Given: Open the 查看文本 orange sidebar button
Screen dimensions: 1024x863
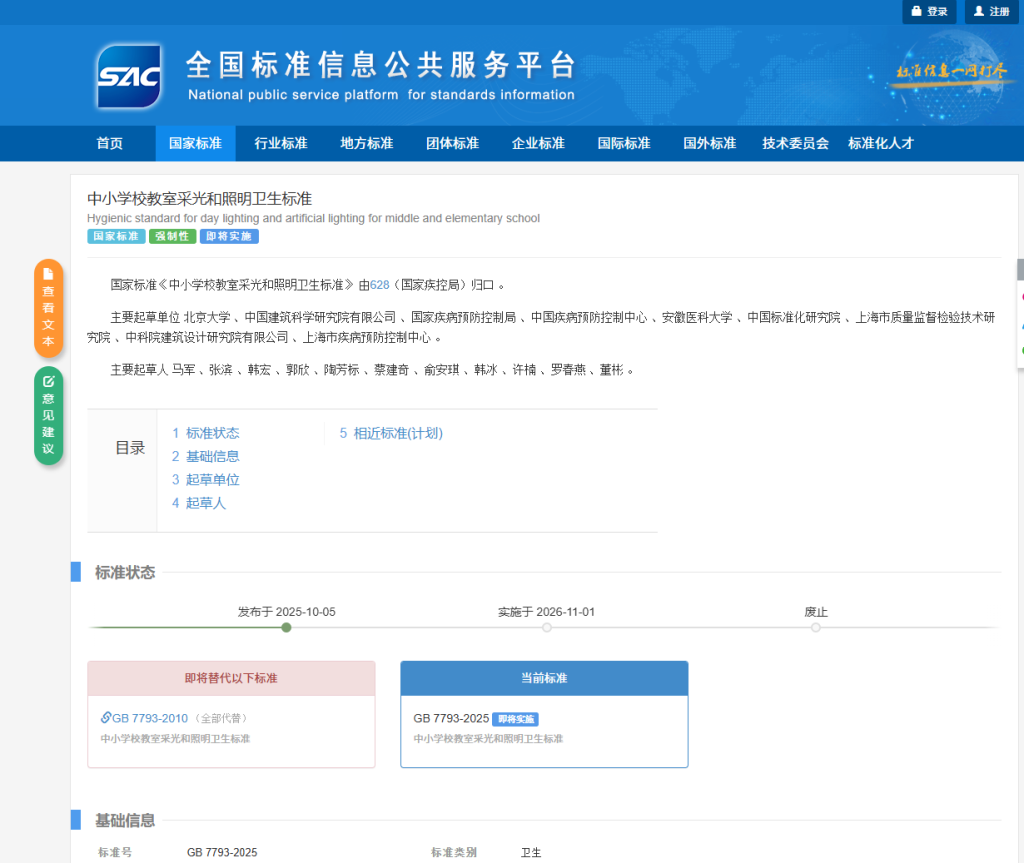Looking at the screenshot, I should [48, 308].
